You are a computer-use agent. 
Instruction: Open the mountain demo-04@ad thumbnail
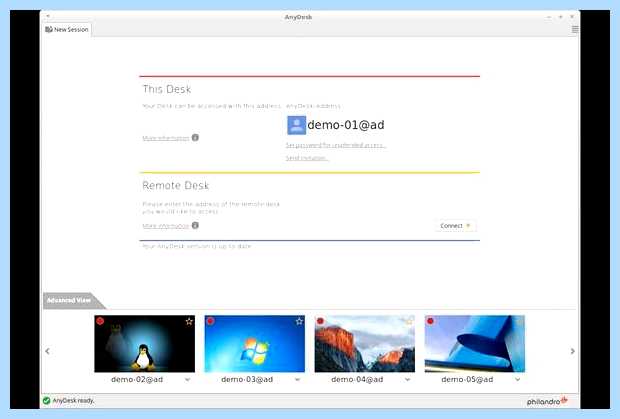tap(365, 344)
